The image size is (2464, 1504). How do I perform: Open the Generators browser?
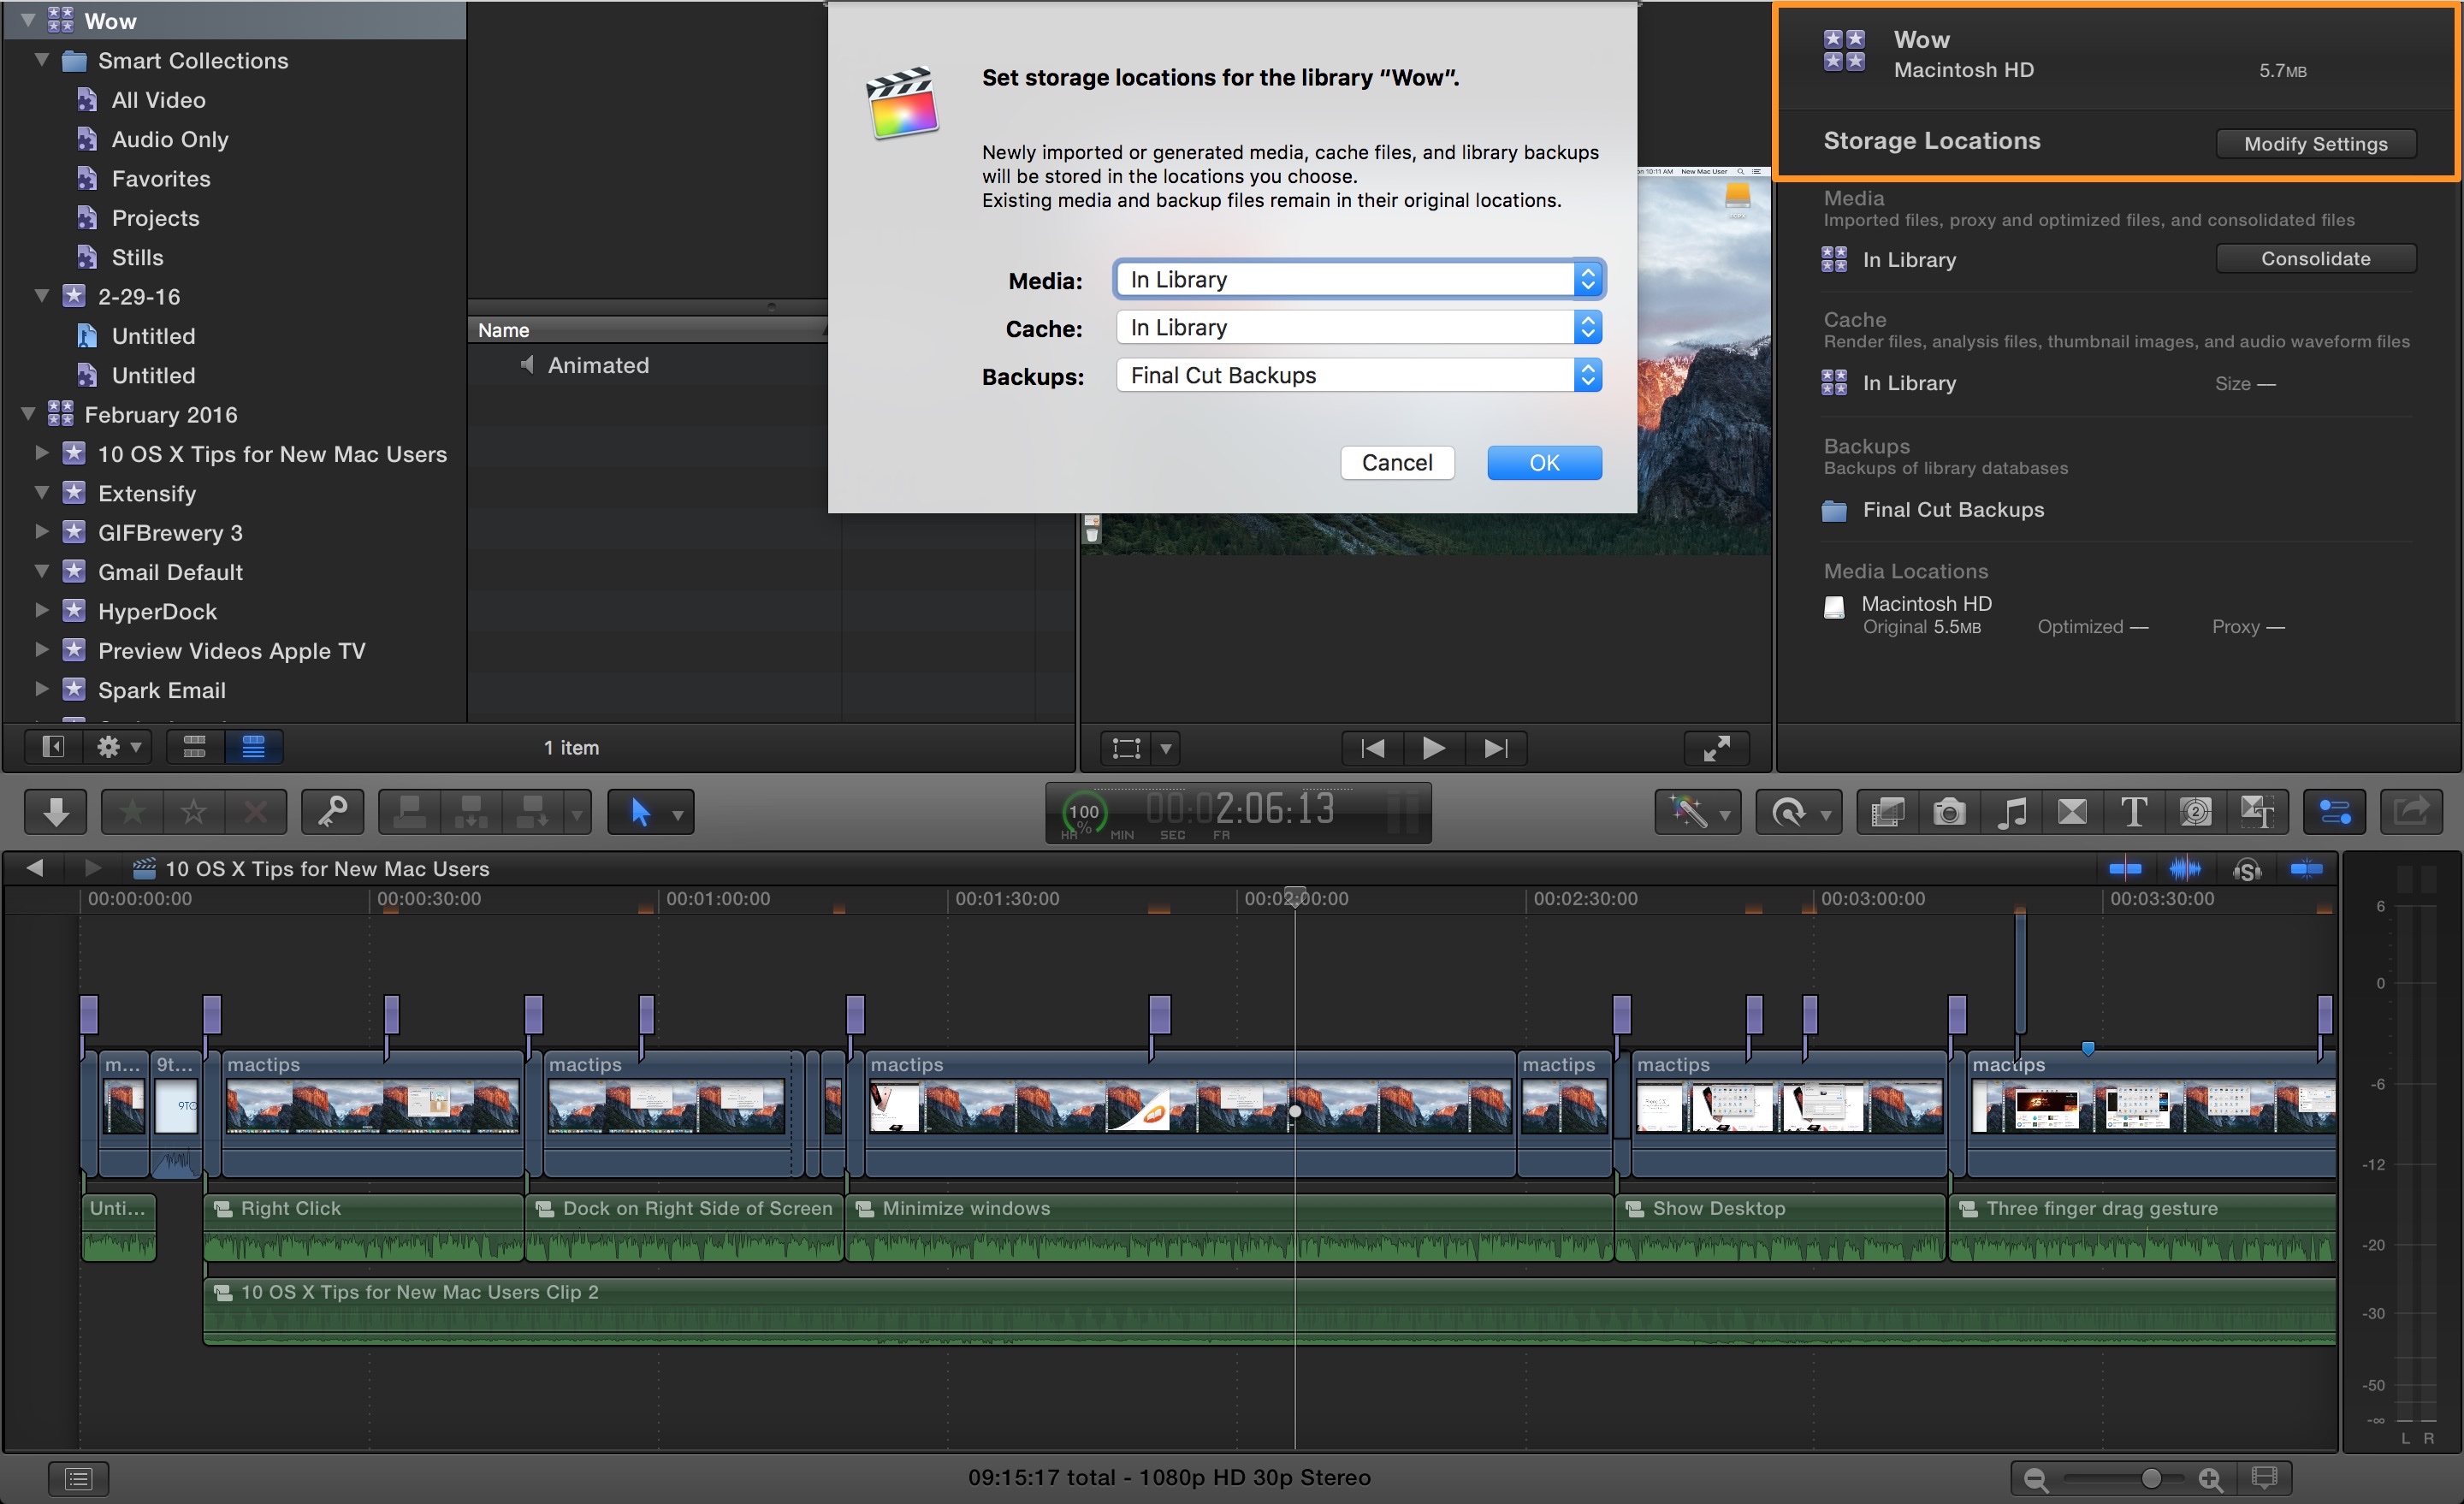tap(2197, 811)
